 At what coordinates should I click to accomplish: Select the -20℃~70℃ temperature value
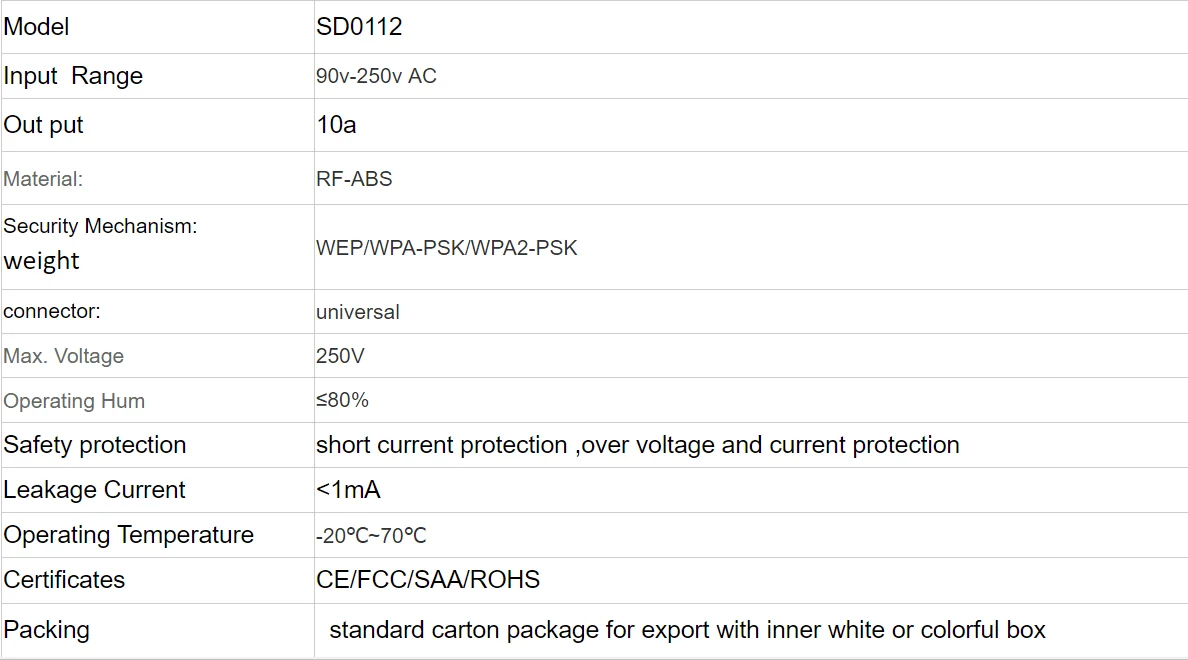coord(371,536)
